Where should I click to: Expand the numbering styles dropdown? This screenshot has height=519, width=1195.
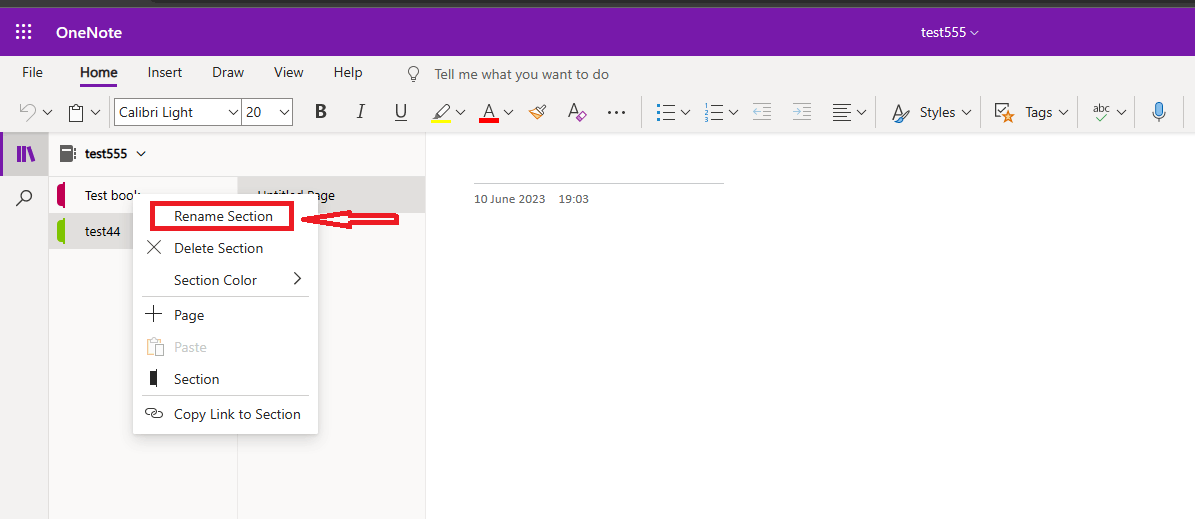[x=733, y=113]
